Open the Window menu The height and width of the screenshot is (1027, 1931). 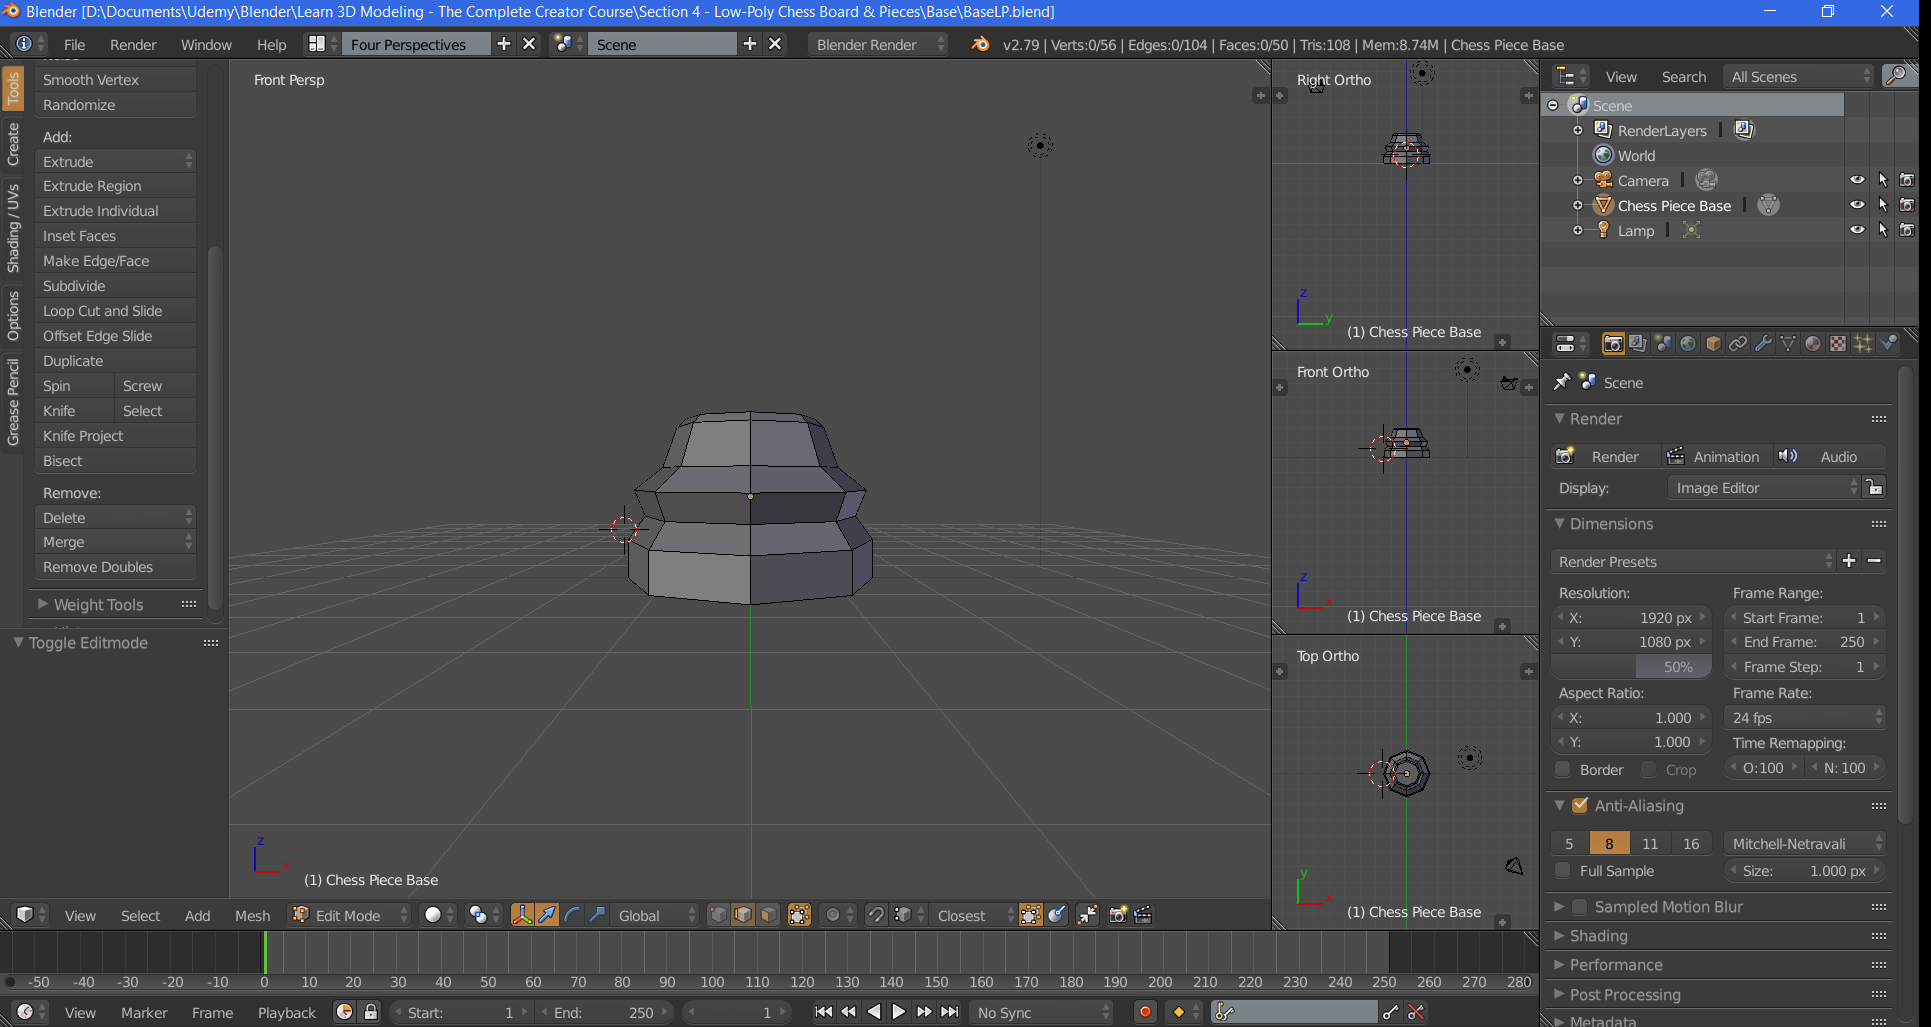click(206, 44)
